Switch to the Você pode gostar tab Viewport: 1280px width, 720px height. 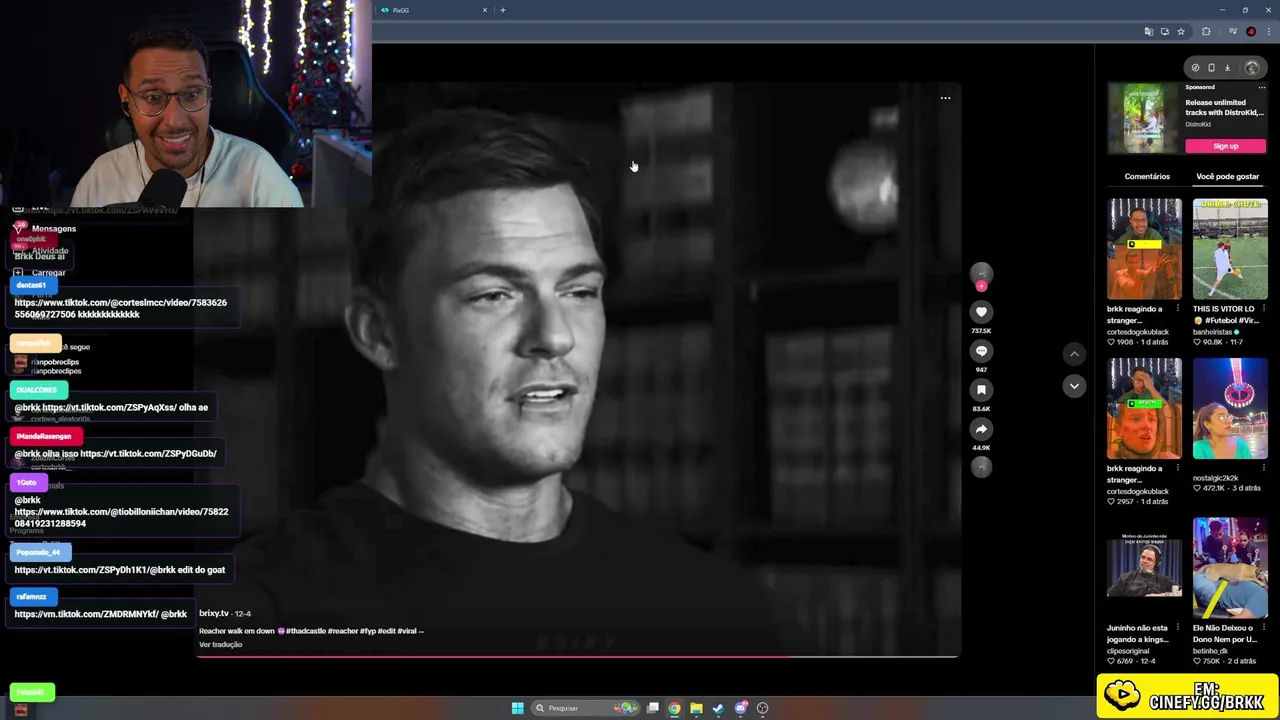tap(1227, 176)
